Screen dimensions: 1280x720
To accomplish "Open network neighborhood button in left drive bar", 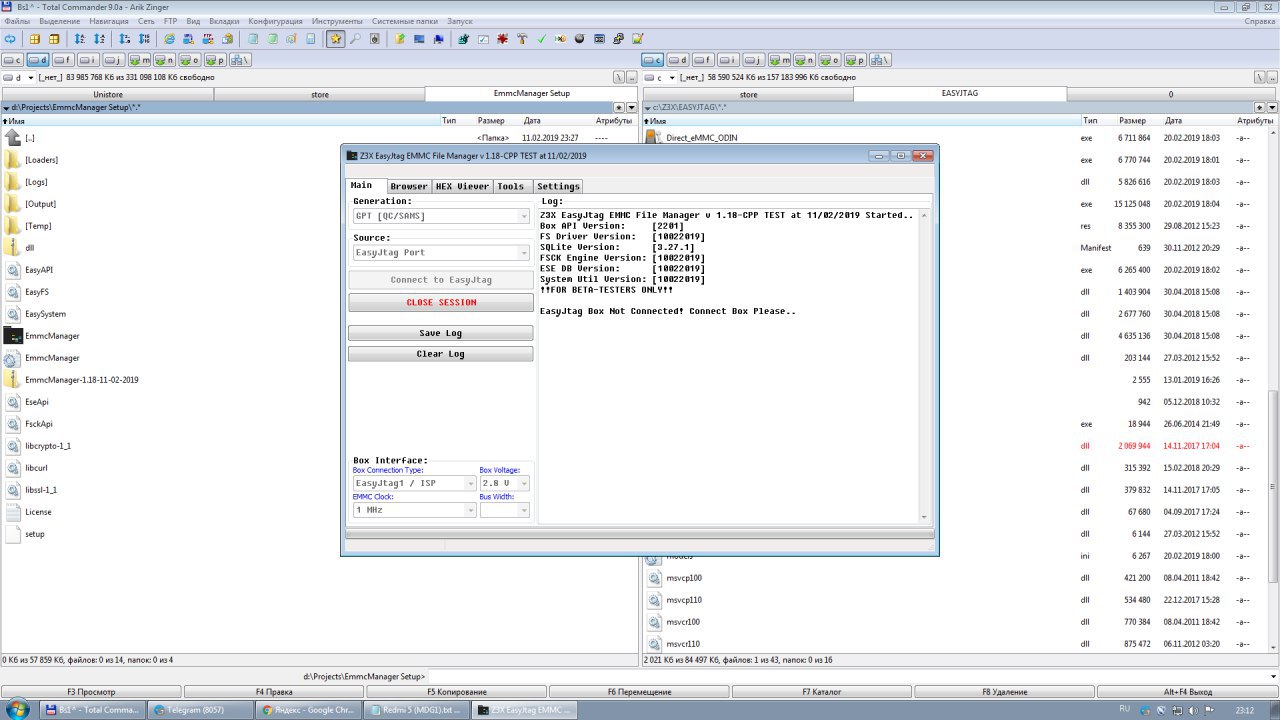I will point(240,60).
